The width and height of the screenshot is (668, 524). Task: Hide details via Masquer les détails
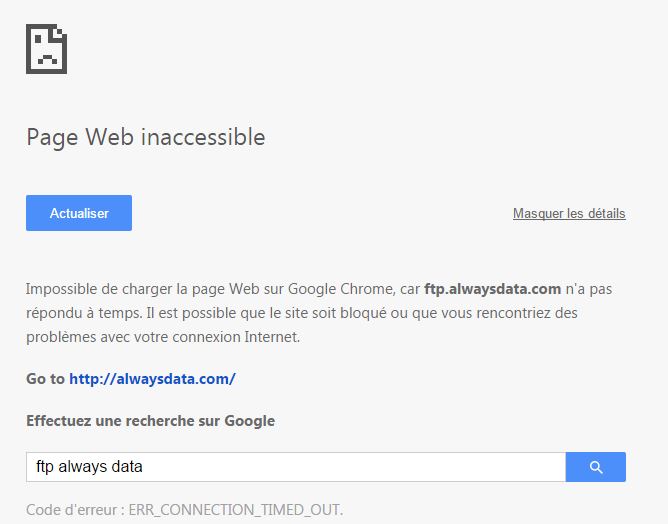tap(569, 213)
